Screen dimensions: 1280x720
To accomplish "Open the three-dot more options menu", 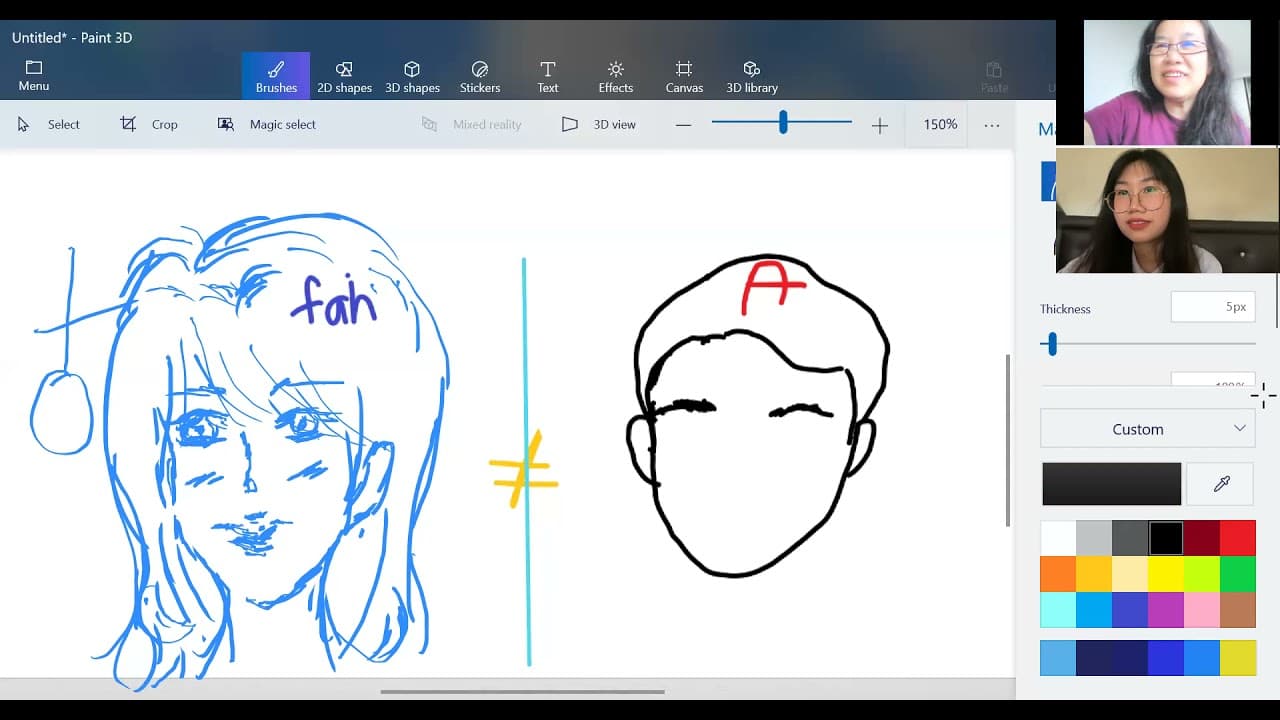I will point(992,125).
